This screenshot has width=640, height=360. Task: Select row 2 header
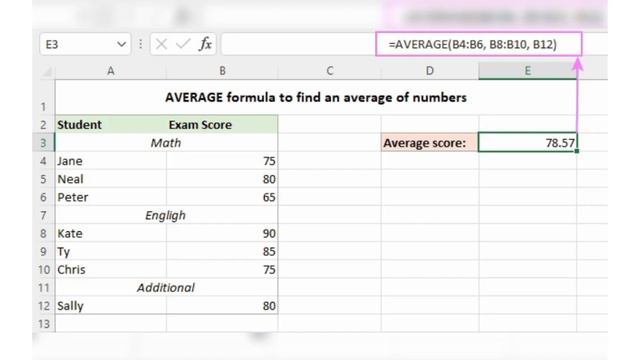(43, 124)
